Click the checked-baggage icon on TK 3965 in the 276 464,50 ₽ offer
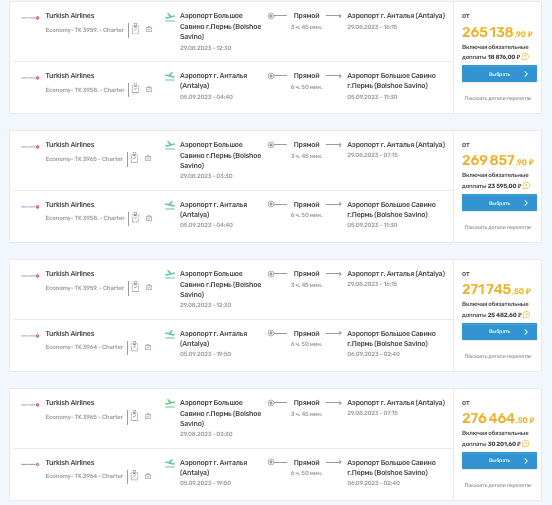The width and height of the screenshot is (552, 505). point(134,416)
